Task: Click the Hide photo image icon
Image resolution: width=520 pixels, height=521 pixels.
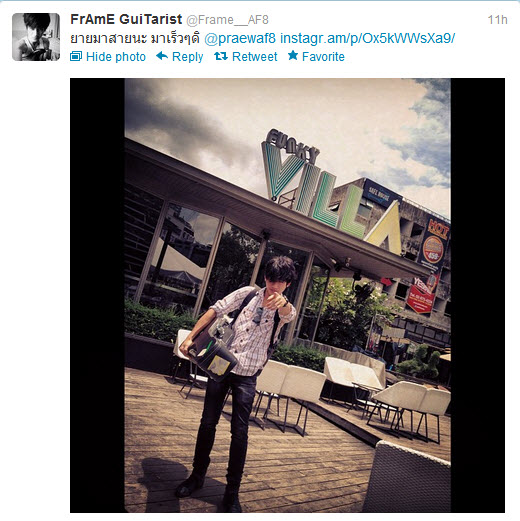Action: pos(76,56)
